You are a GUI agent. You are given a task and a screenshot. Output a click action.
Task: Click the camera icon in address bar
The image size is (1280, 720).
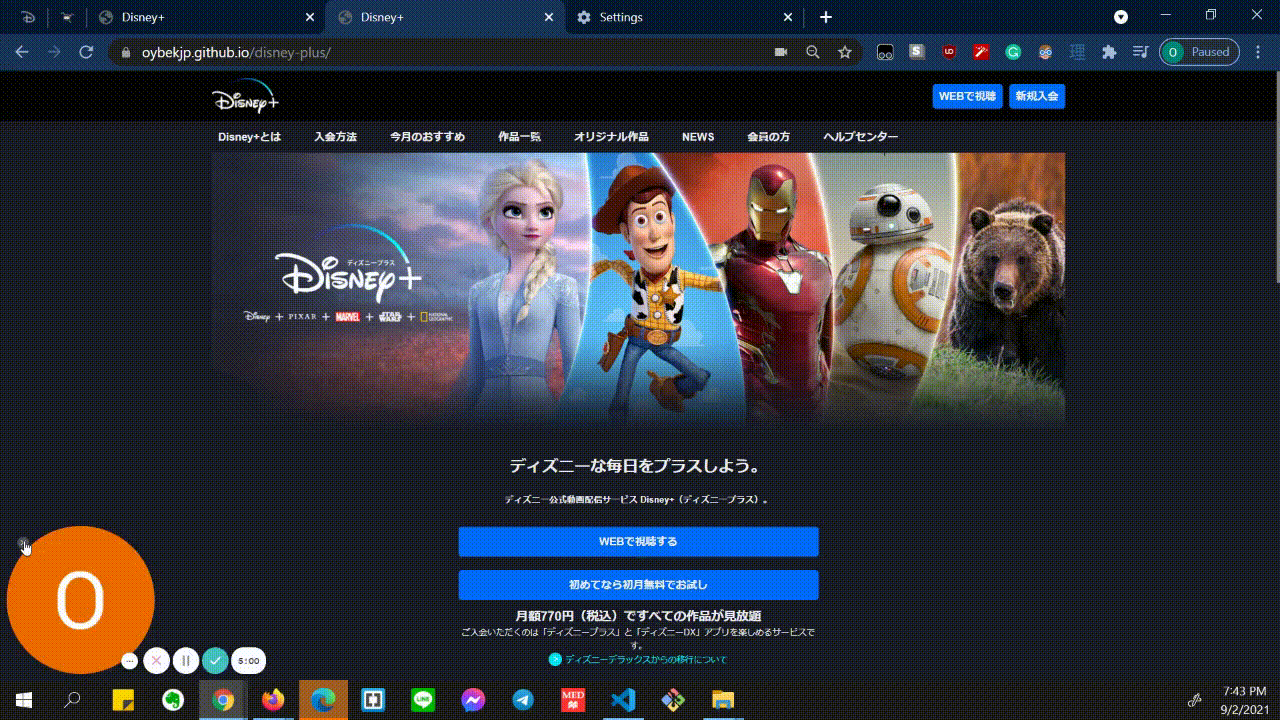click(x=781, y=52)
